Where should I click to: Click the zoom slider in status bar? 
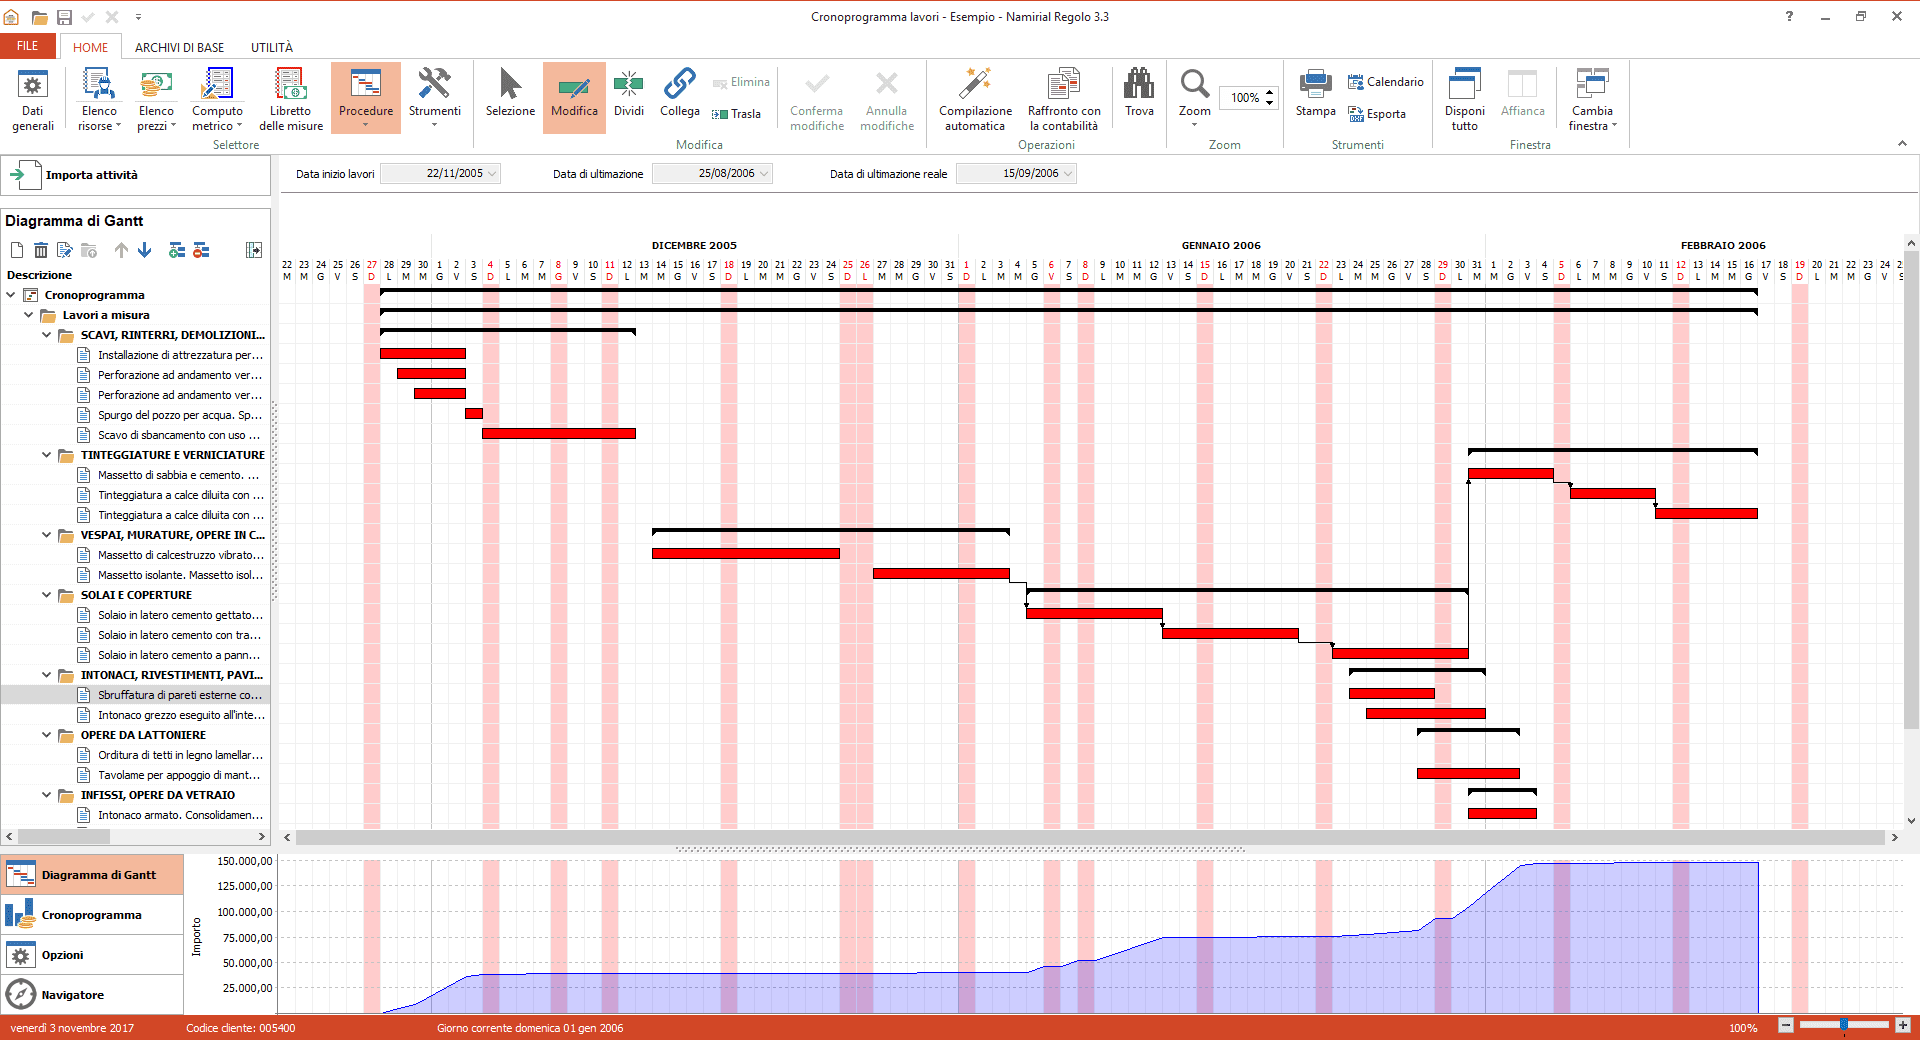pyautogui.click(x=1844, y=1025)
